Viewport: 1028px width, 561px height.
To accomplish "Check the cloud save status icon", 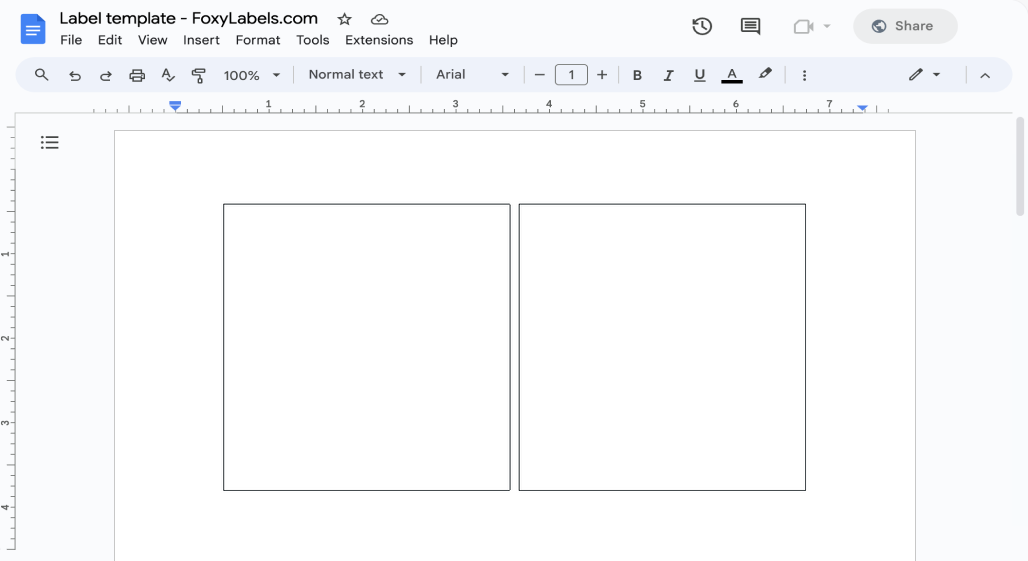I will point(379,19).
